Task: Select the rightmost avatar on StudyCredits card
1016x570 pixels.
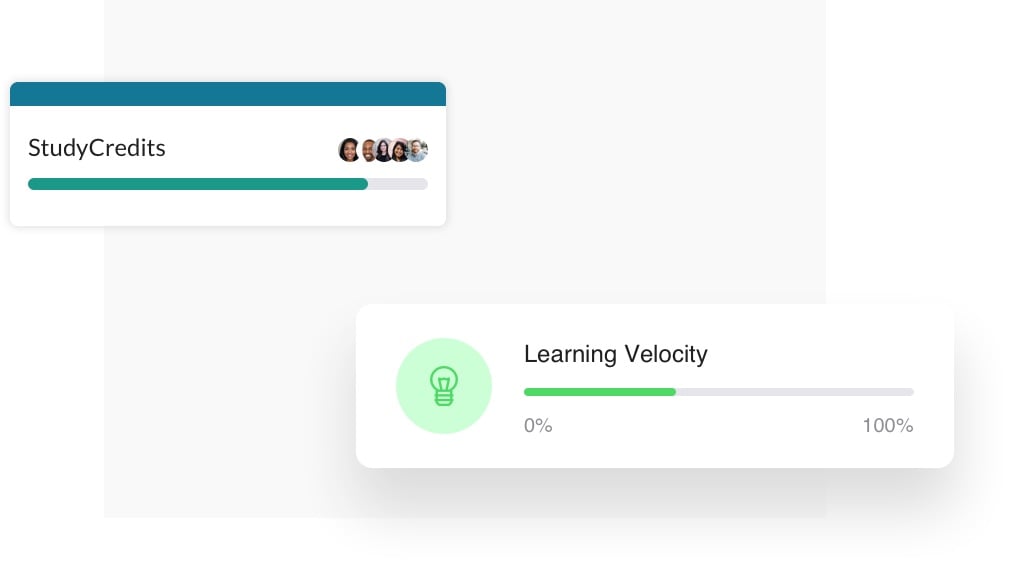Action: click(418, 150)
